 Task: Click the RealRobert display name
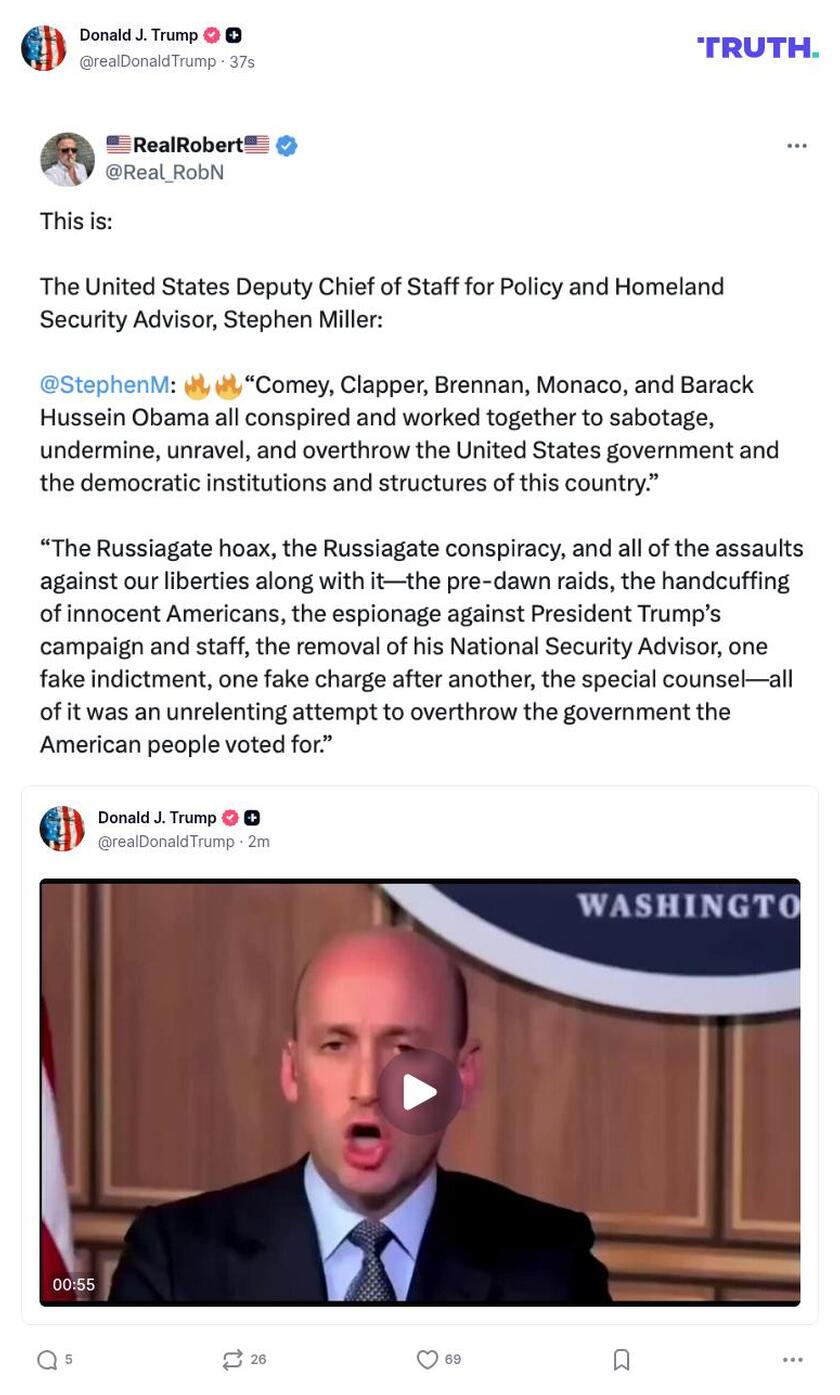pyautogui.click(x=188, y=145)
